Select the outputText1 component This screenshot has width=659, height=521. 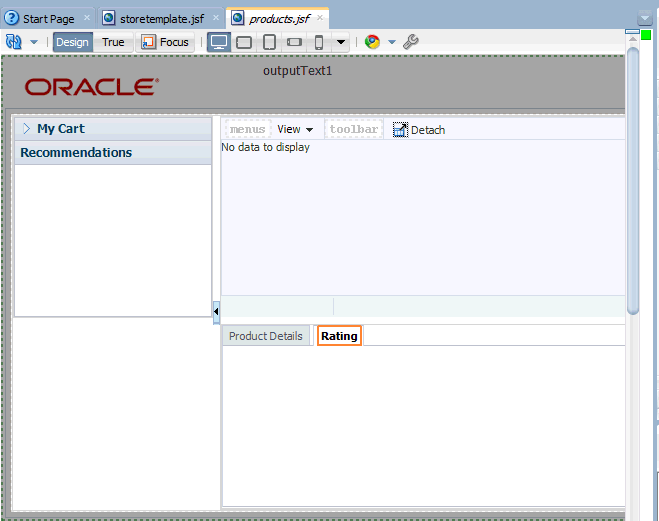click(x=298, y=71)
